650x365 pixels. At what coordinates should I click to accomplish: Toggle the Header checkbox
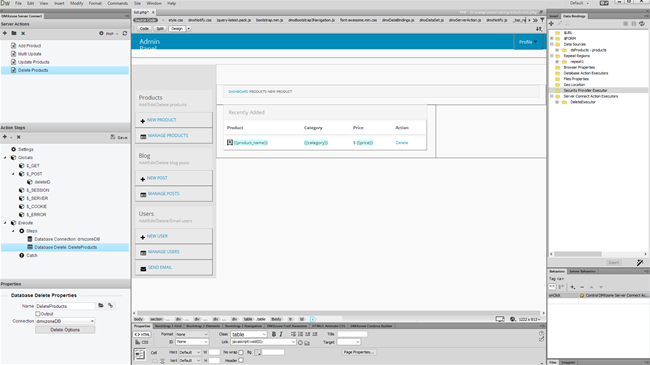(241, 360)
